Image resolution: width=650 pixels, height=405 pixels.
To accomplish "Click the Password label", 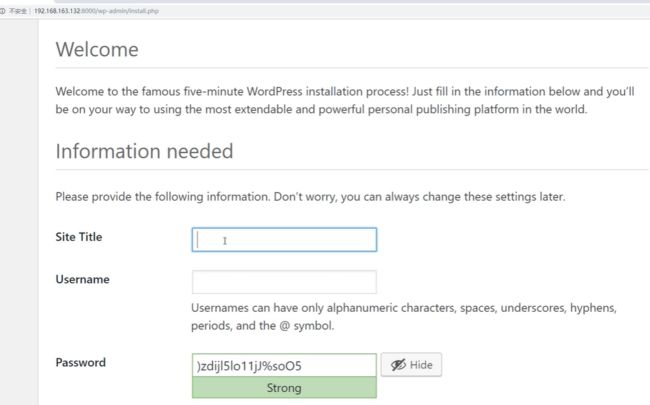I will coord(80,362).
